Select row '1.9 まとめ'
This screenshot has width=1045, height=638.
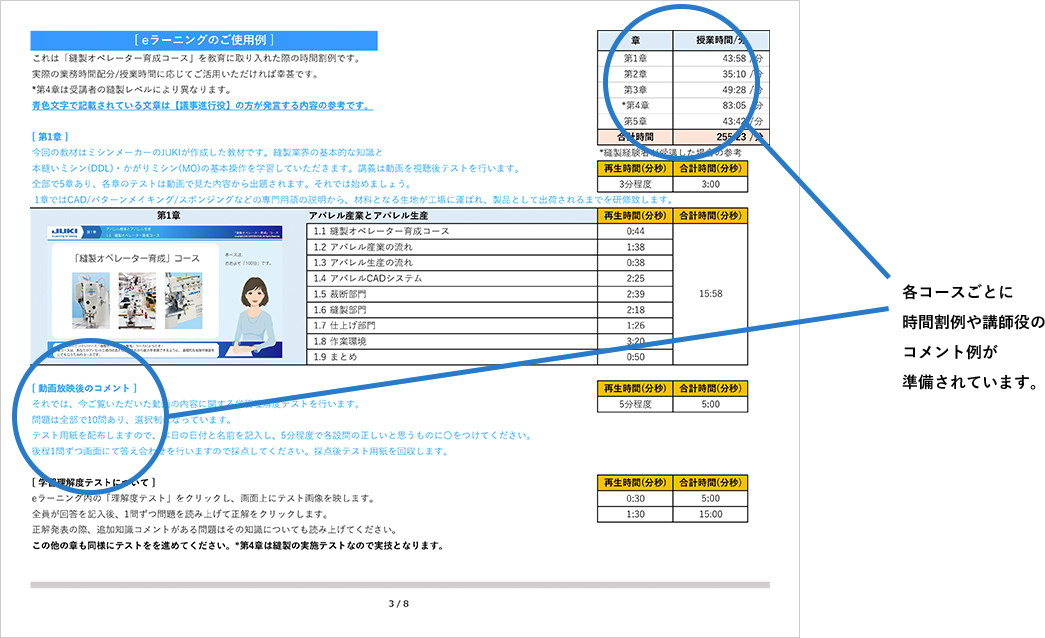452,357
